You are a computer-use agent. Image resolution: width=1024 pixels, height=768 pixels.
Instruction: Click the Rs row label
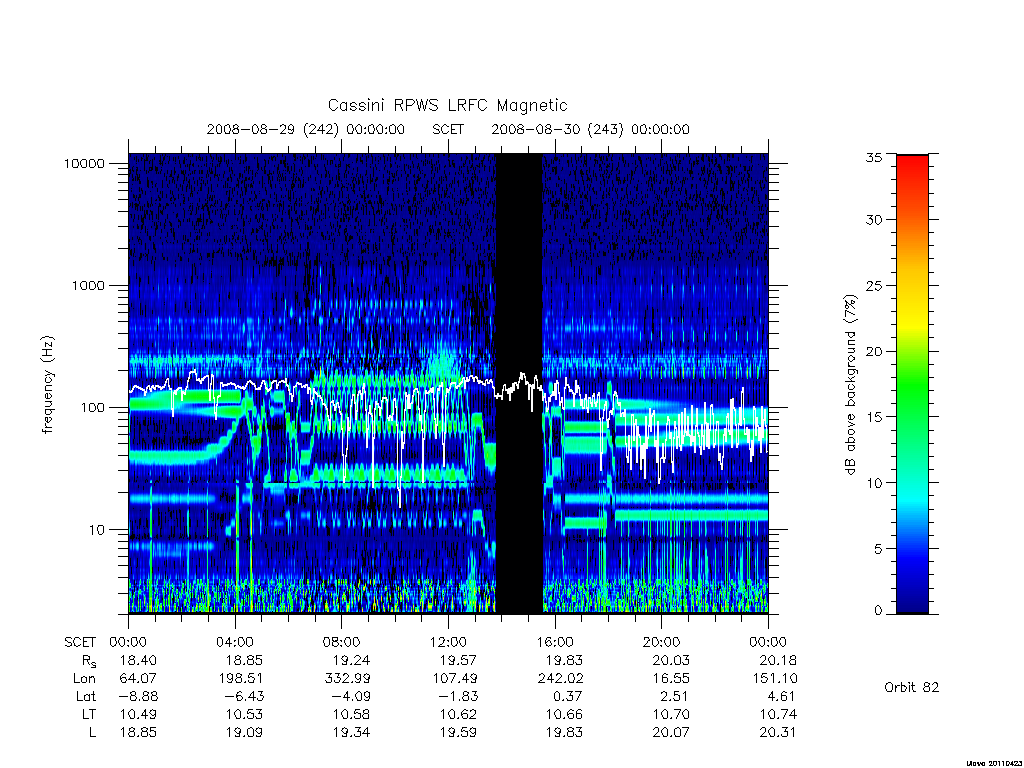click(89, 661)
